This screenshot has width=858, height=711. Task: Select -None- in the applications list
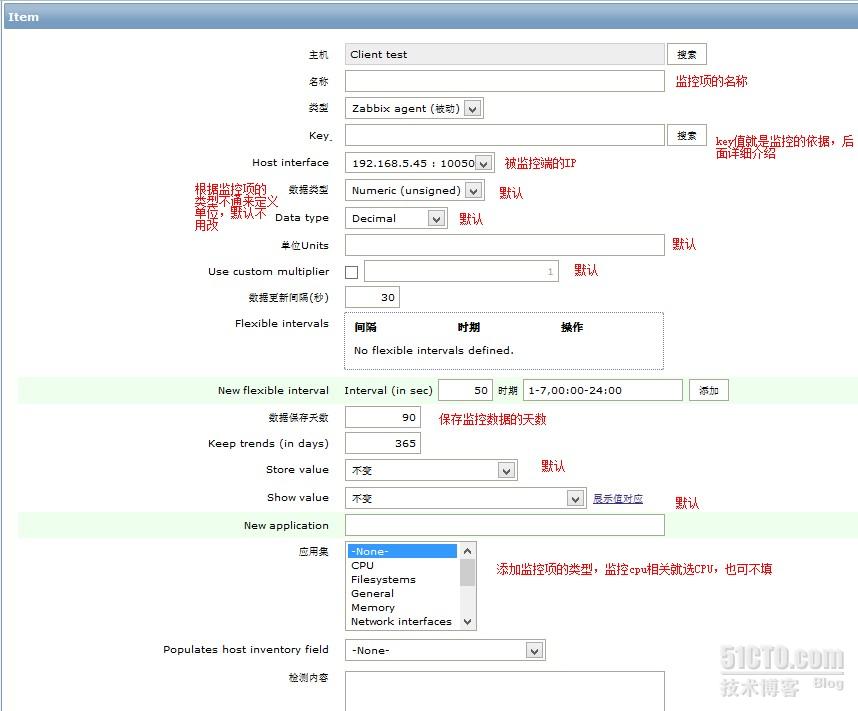[402, 551]
